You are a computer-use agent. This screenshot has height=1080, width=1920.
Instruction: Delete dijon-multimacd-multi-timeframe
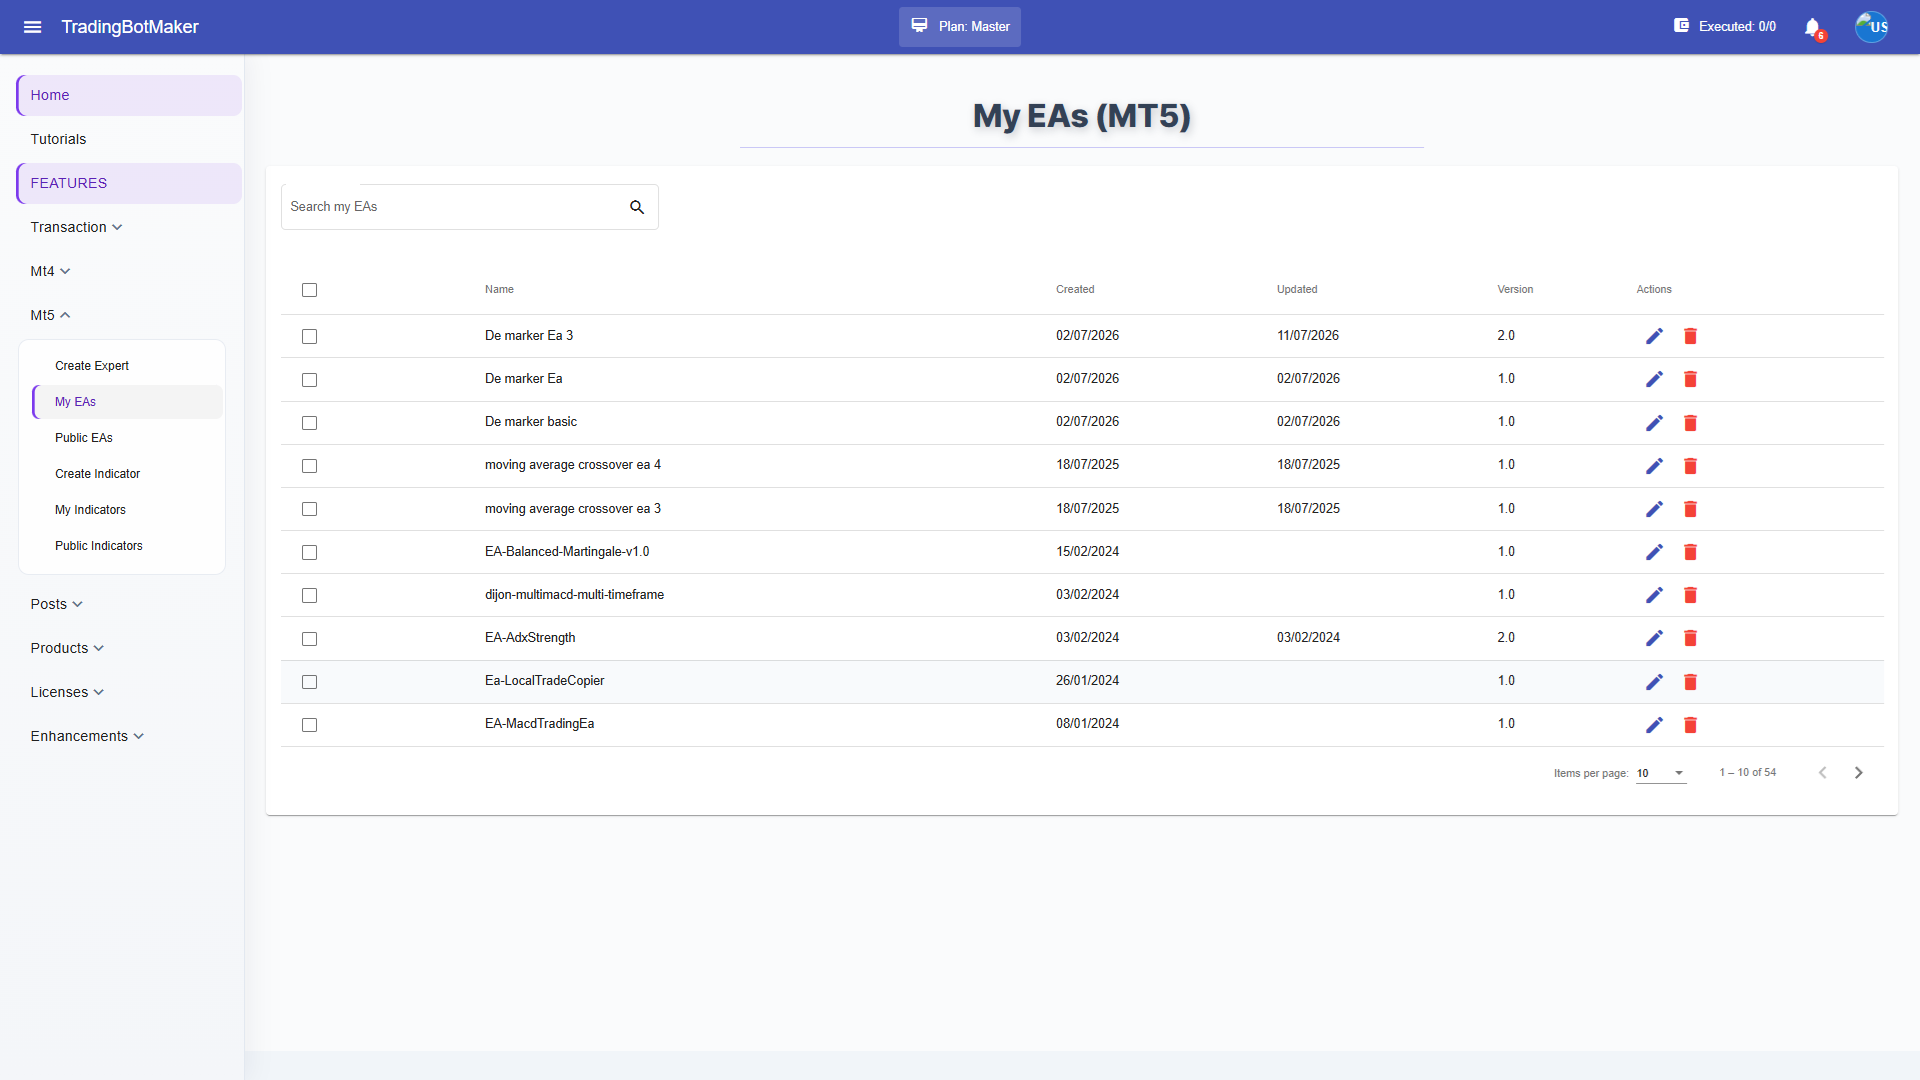click(x=1690, y=595)
